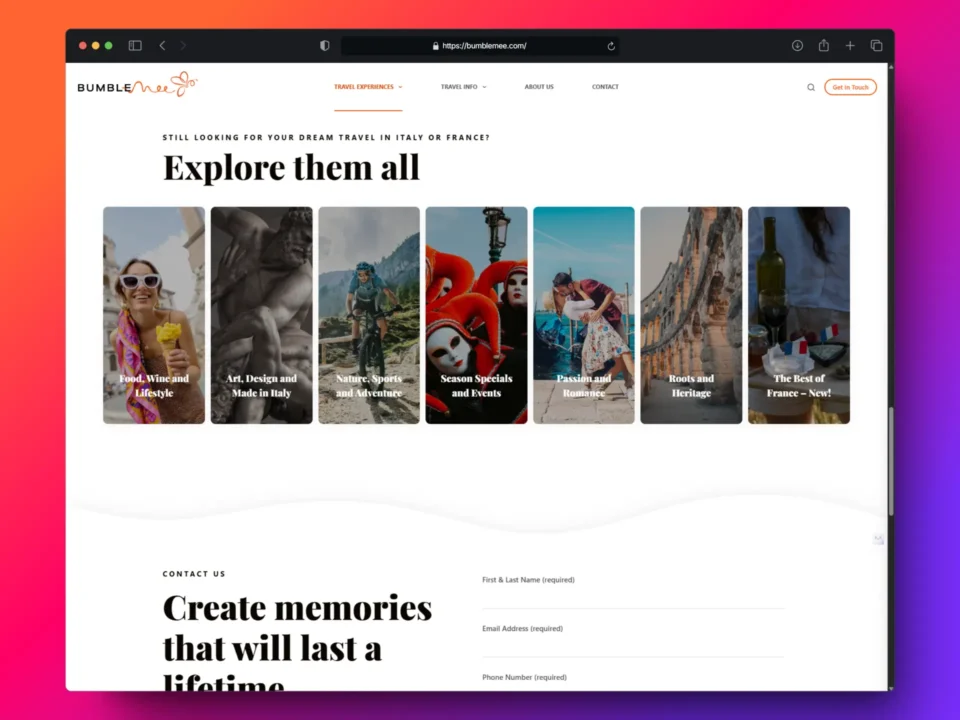Open Nature, Sports and Adventure card
The height and width of the screenshot is (720, 960).
pos(369,315)
